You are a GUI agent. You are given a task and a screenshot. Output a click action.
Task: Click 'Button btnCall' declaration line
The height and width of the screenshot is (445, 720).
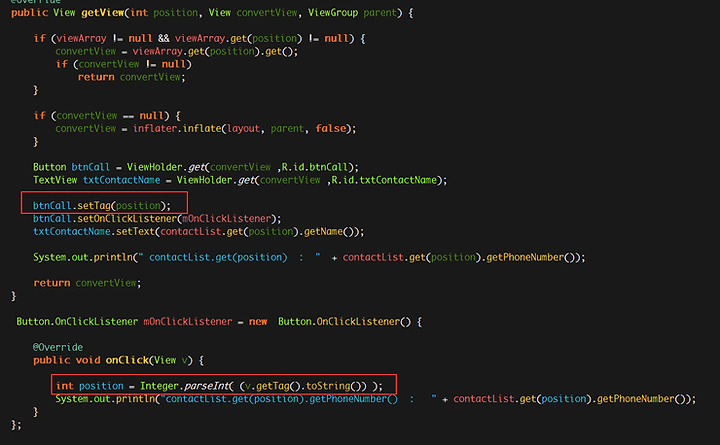click(x=196, y=167)
